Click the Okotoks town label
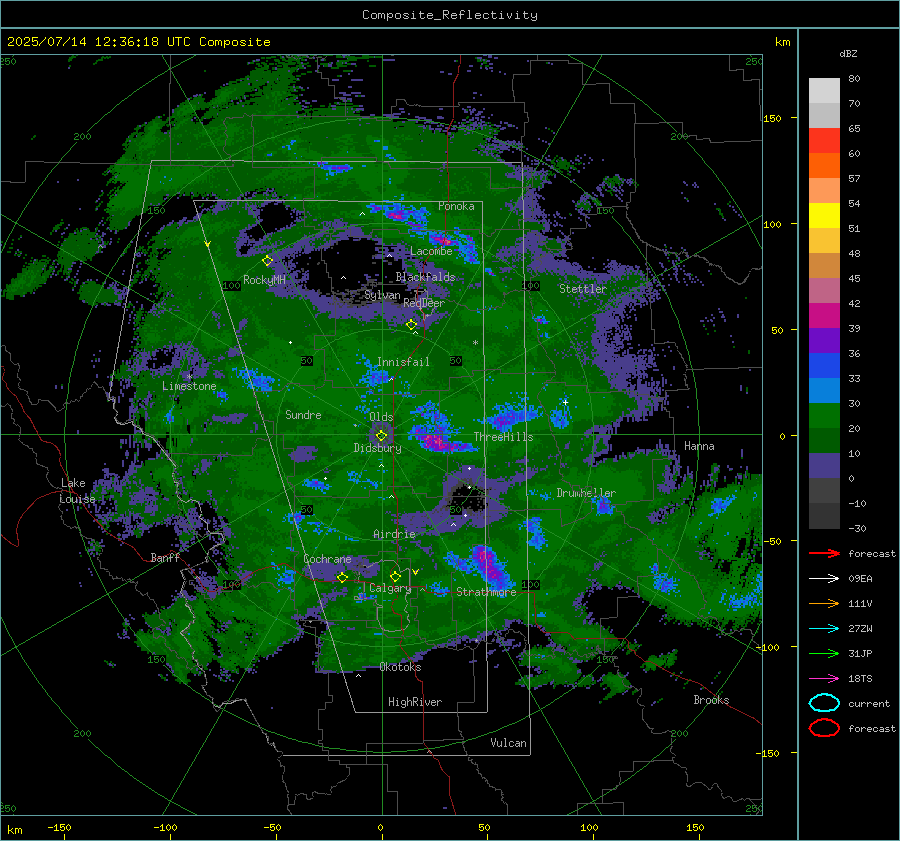The image size is (900, 841). [400, 667]
